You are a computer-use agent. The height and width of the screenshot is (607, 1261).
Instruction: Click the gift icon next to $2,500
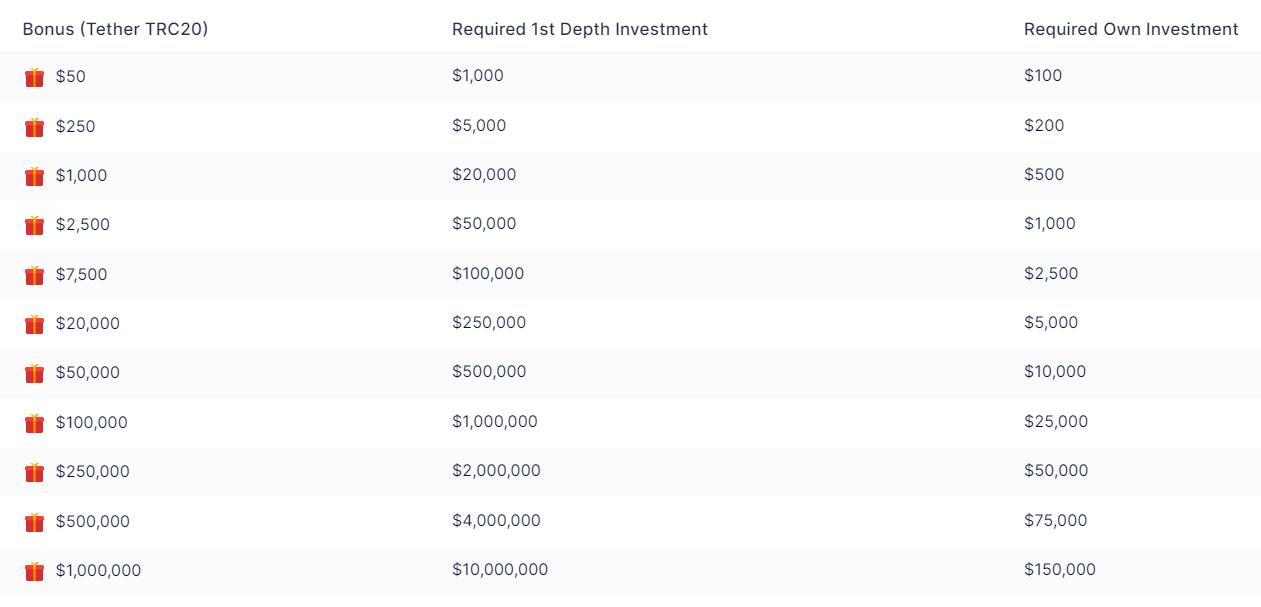click(x=35, y=225)
